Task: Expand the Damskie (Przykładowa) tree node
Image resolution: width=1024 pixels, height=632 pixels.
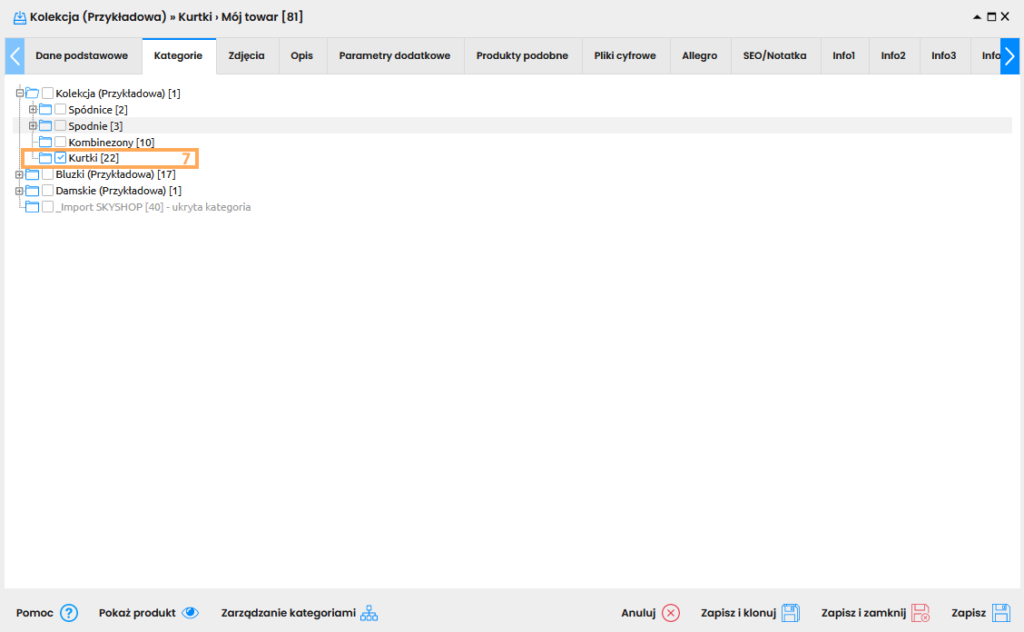Action: 20,190
